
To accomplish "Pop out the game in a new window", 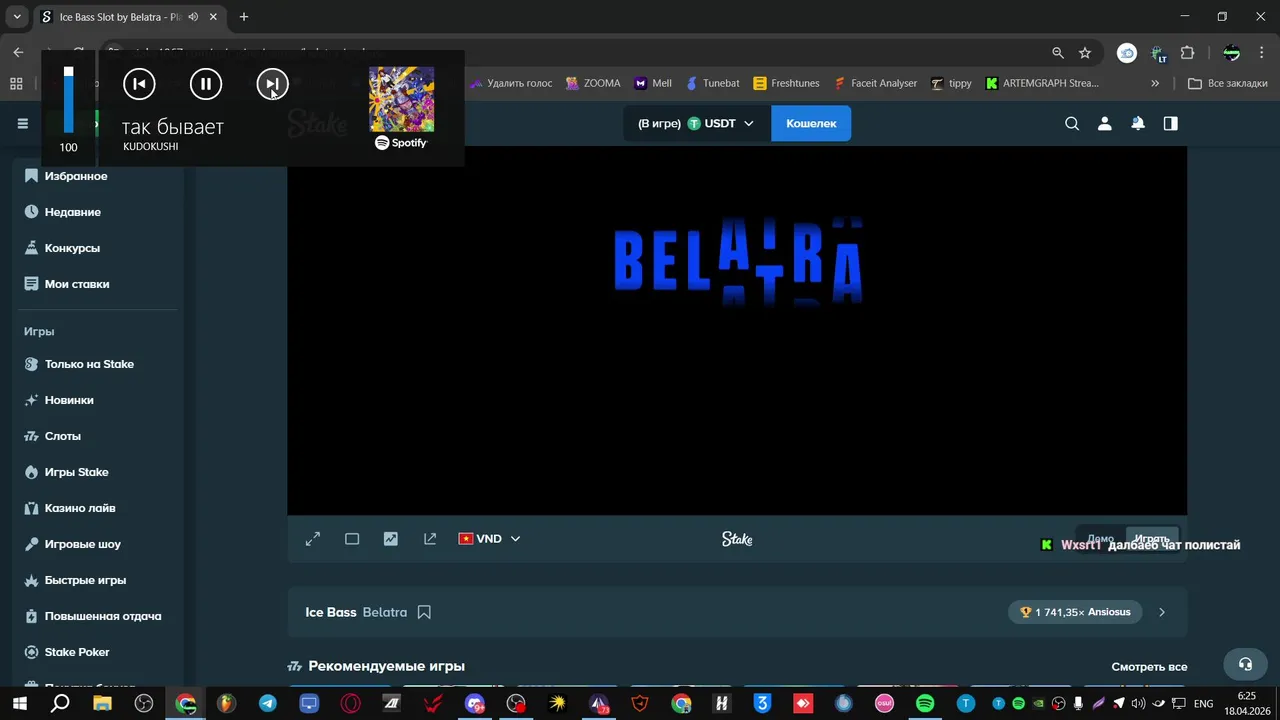I will (430, 539).
